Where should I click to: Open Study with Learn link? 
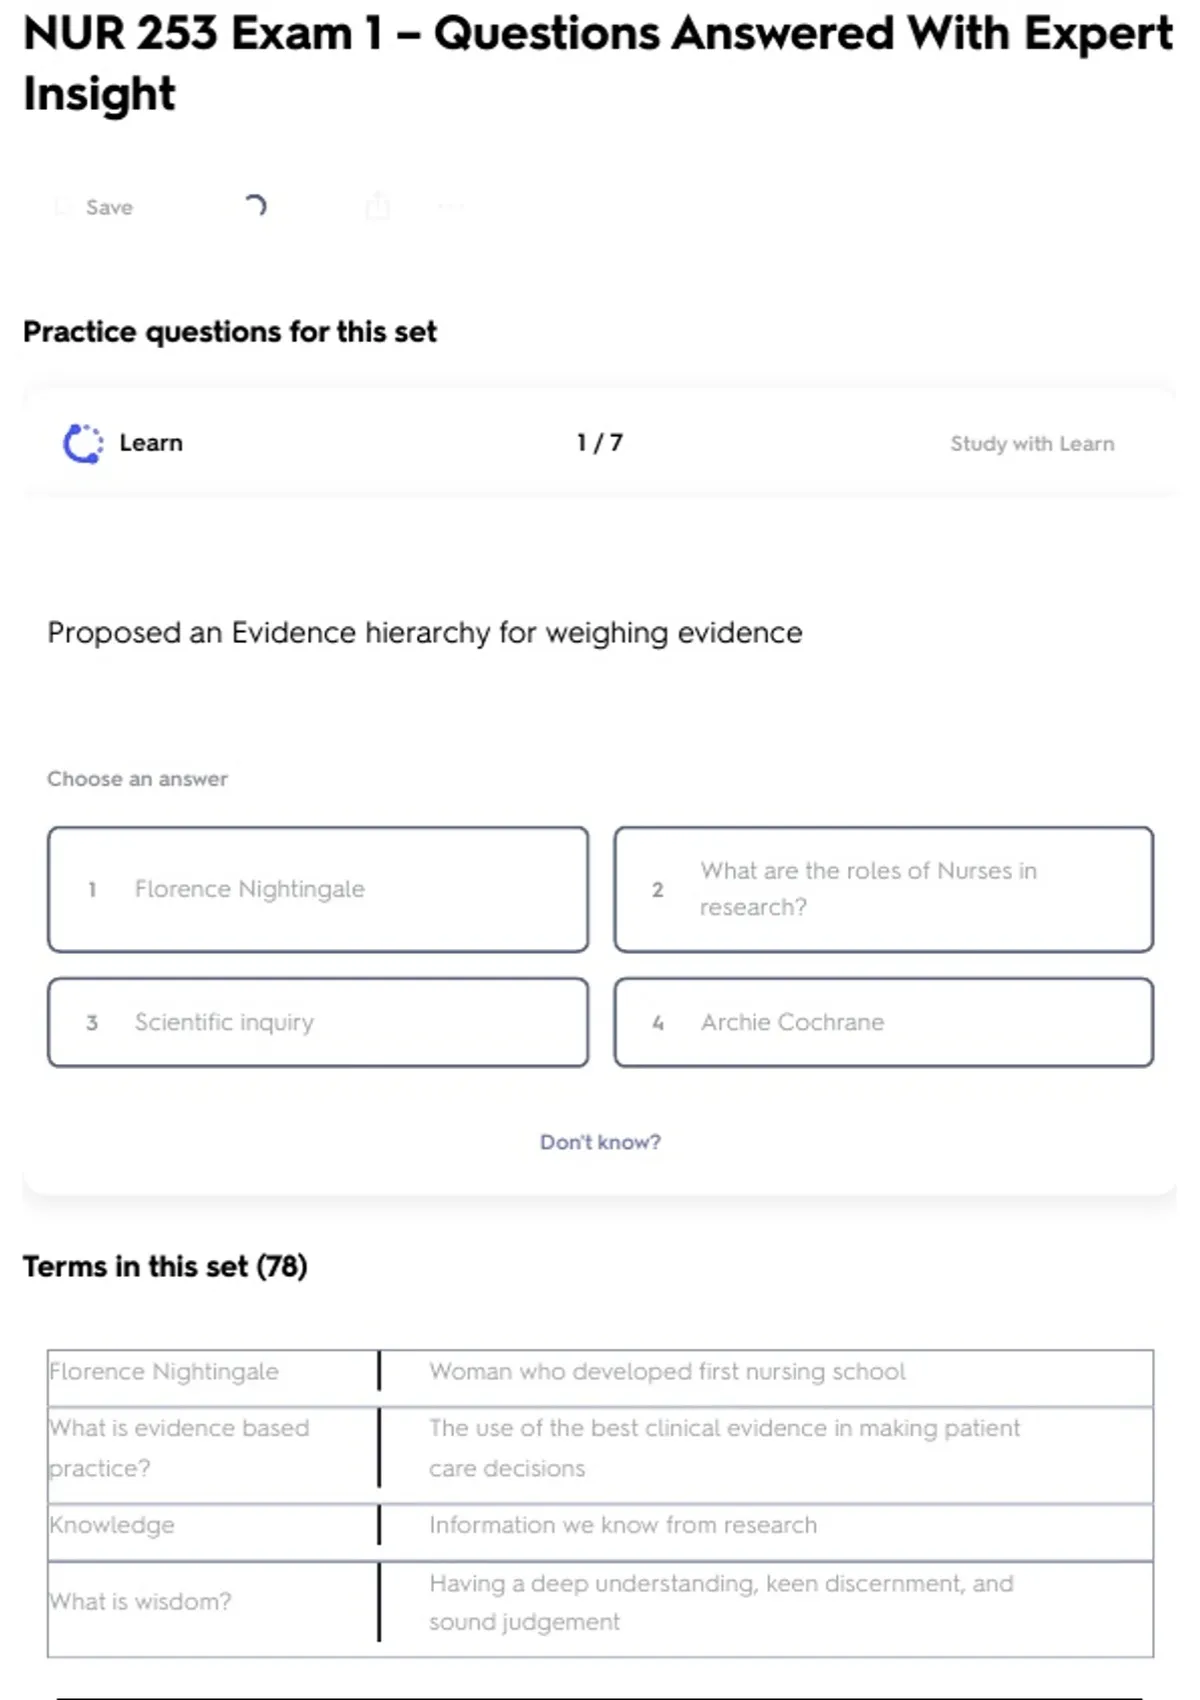[x=1031, y=443]
